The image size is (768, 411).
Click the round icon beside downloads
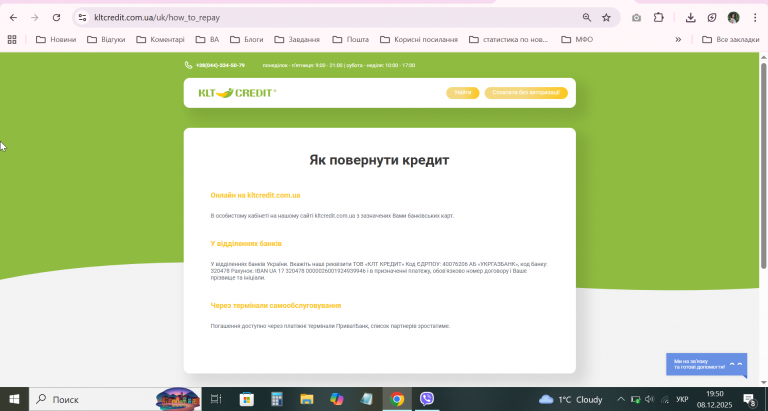[712, 18]
